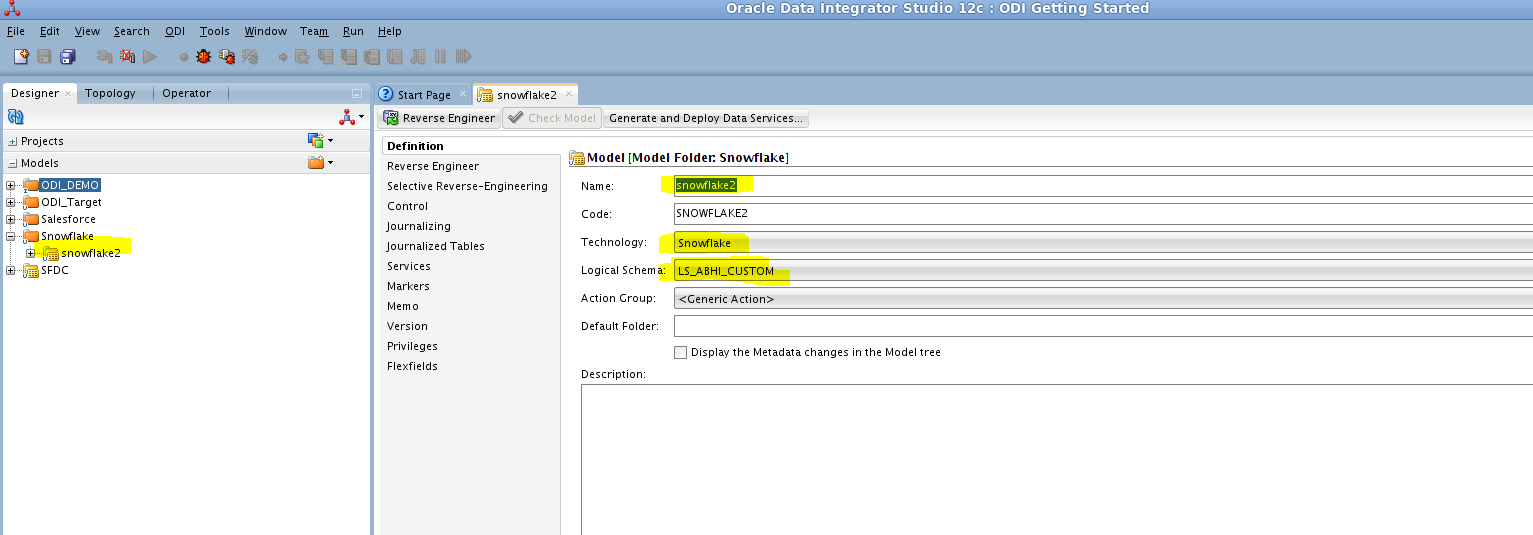Click the grey pause bars icon
The height and width of the screenshot is (535, 1533).
[440, 57]
